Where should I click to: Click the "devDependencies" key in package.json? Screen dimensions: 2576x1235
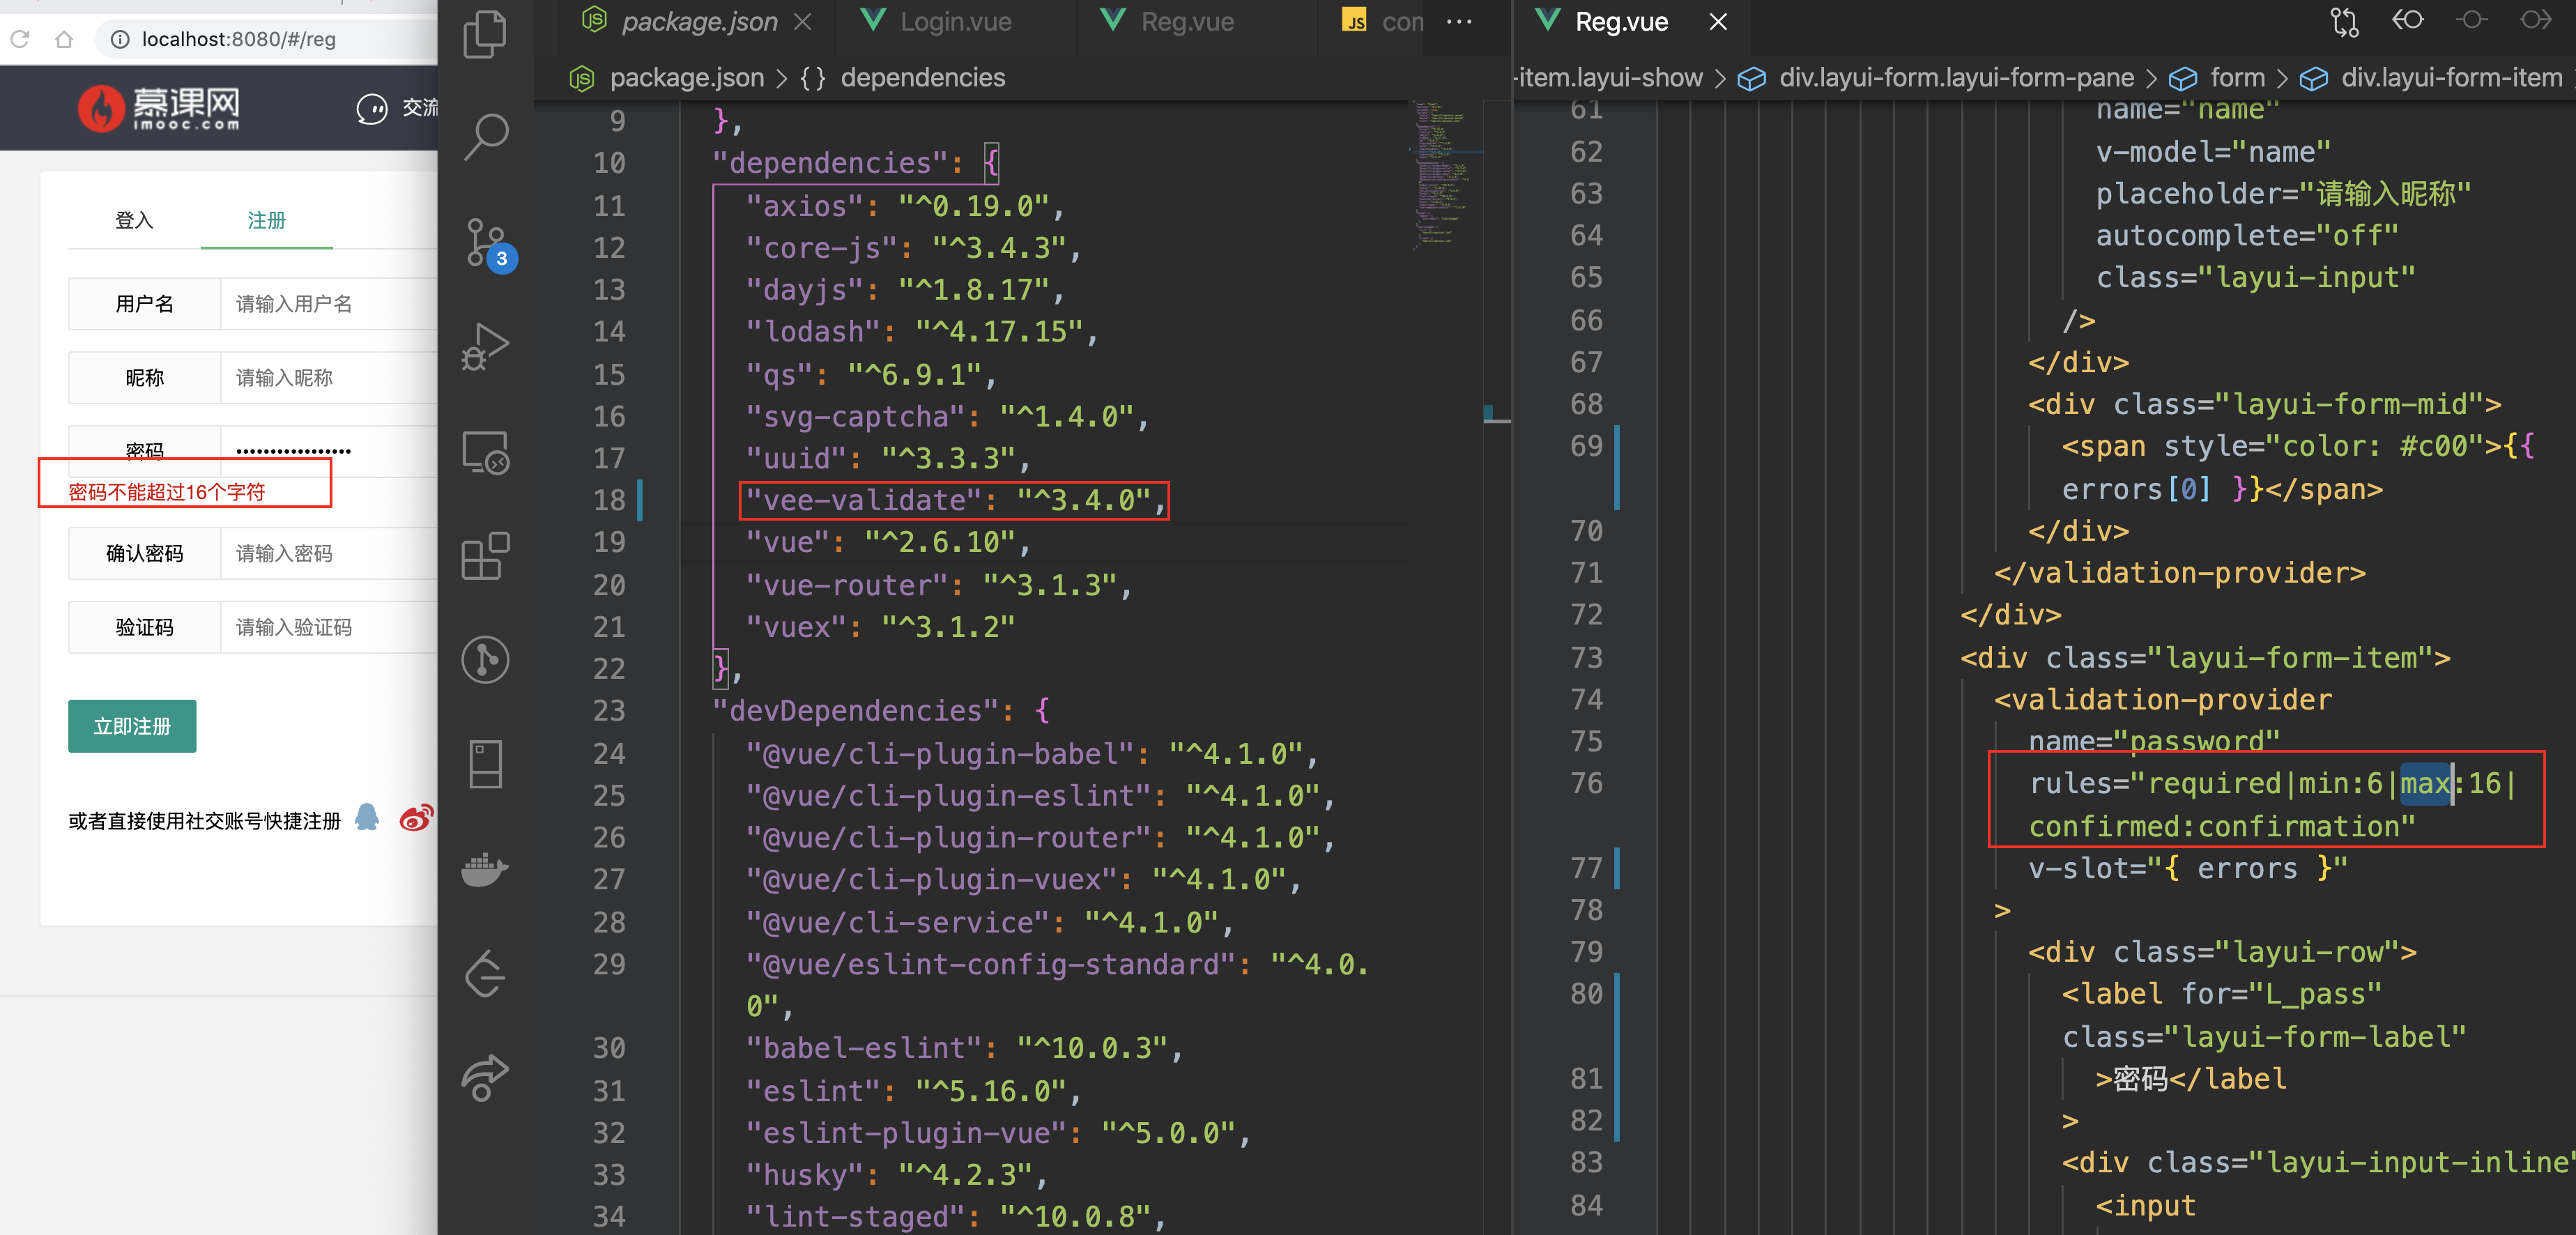[x=856, y=711]
